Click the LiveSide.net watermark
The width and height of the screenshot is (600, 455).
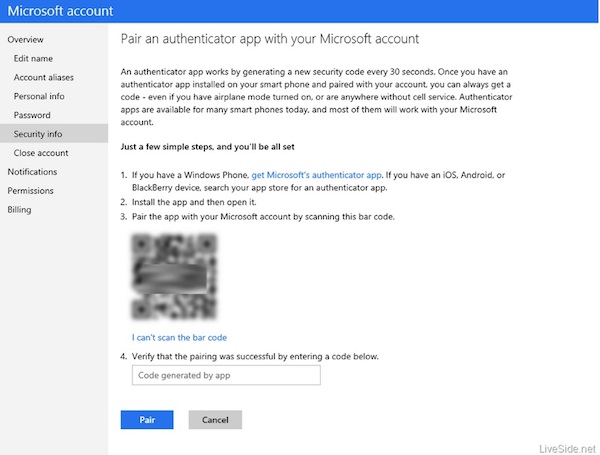[x=567, y=448]
